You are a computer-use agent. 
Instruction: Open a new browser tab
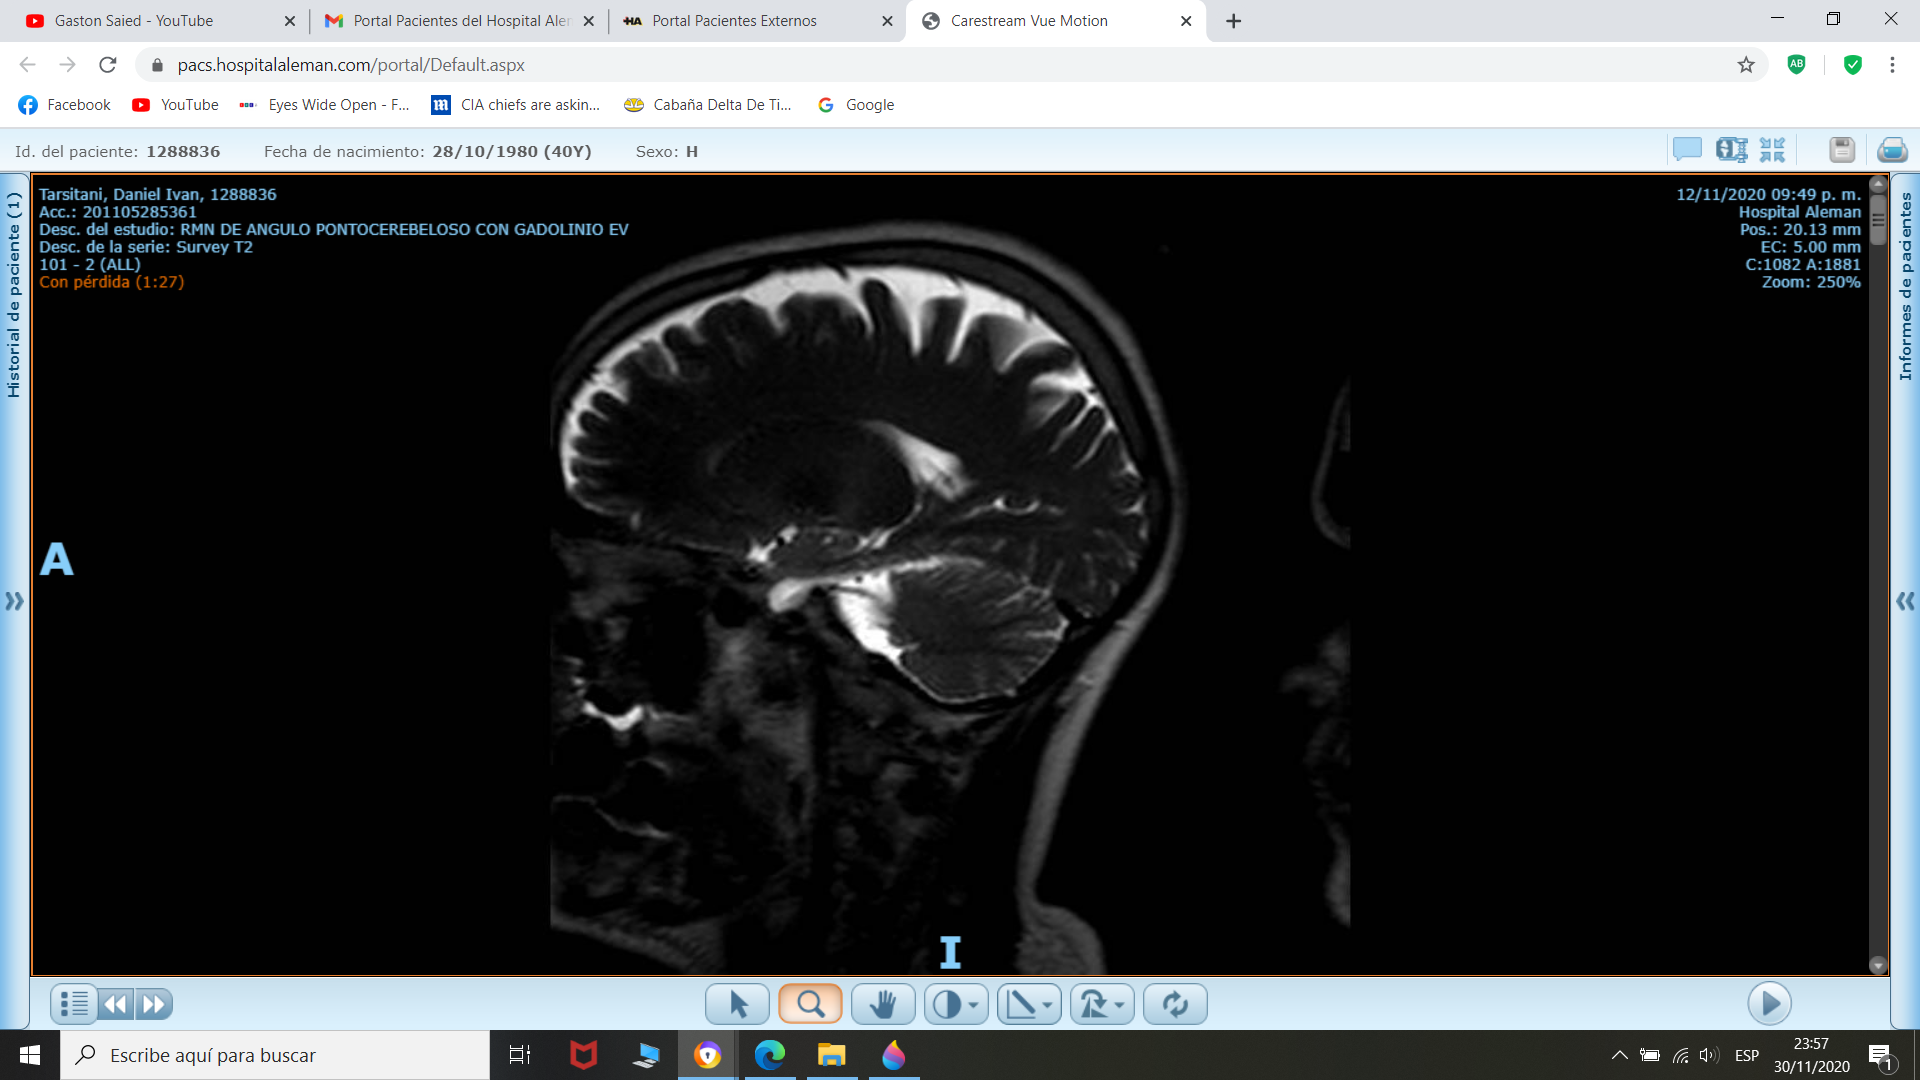1234,21
